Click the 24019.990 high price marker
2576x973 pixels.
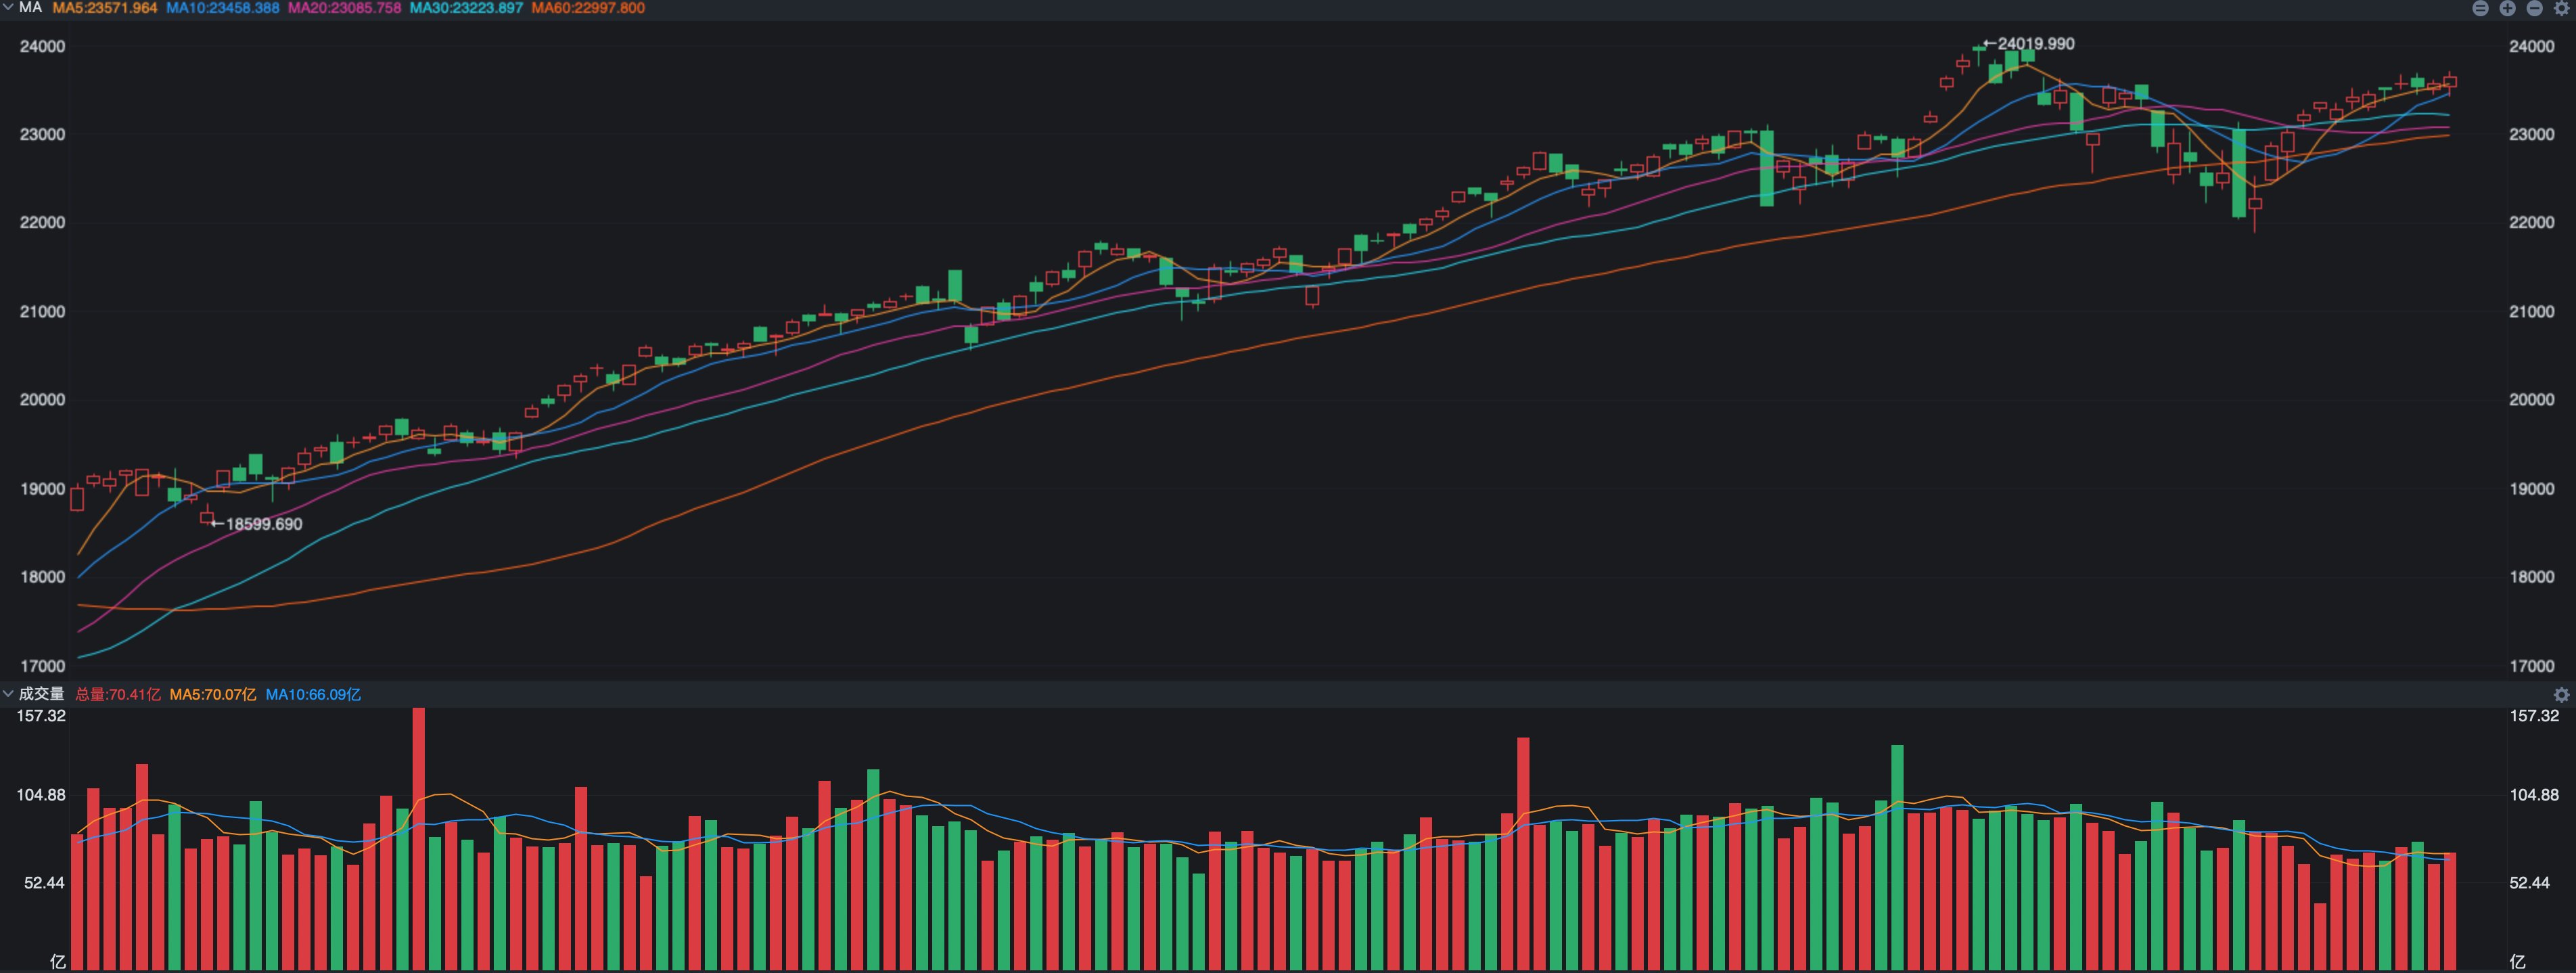click(2034, 44)
